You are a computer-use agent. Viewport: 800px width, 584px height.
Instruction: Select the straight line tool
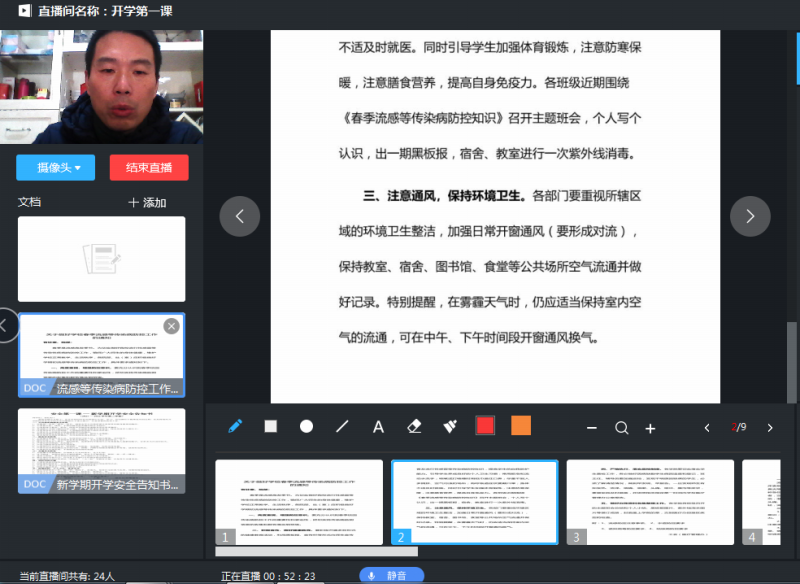[342, 426]
